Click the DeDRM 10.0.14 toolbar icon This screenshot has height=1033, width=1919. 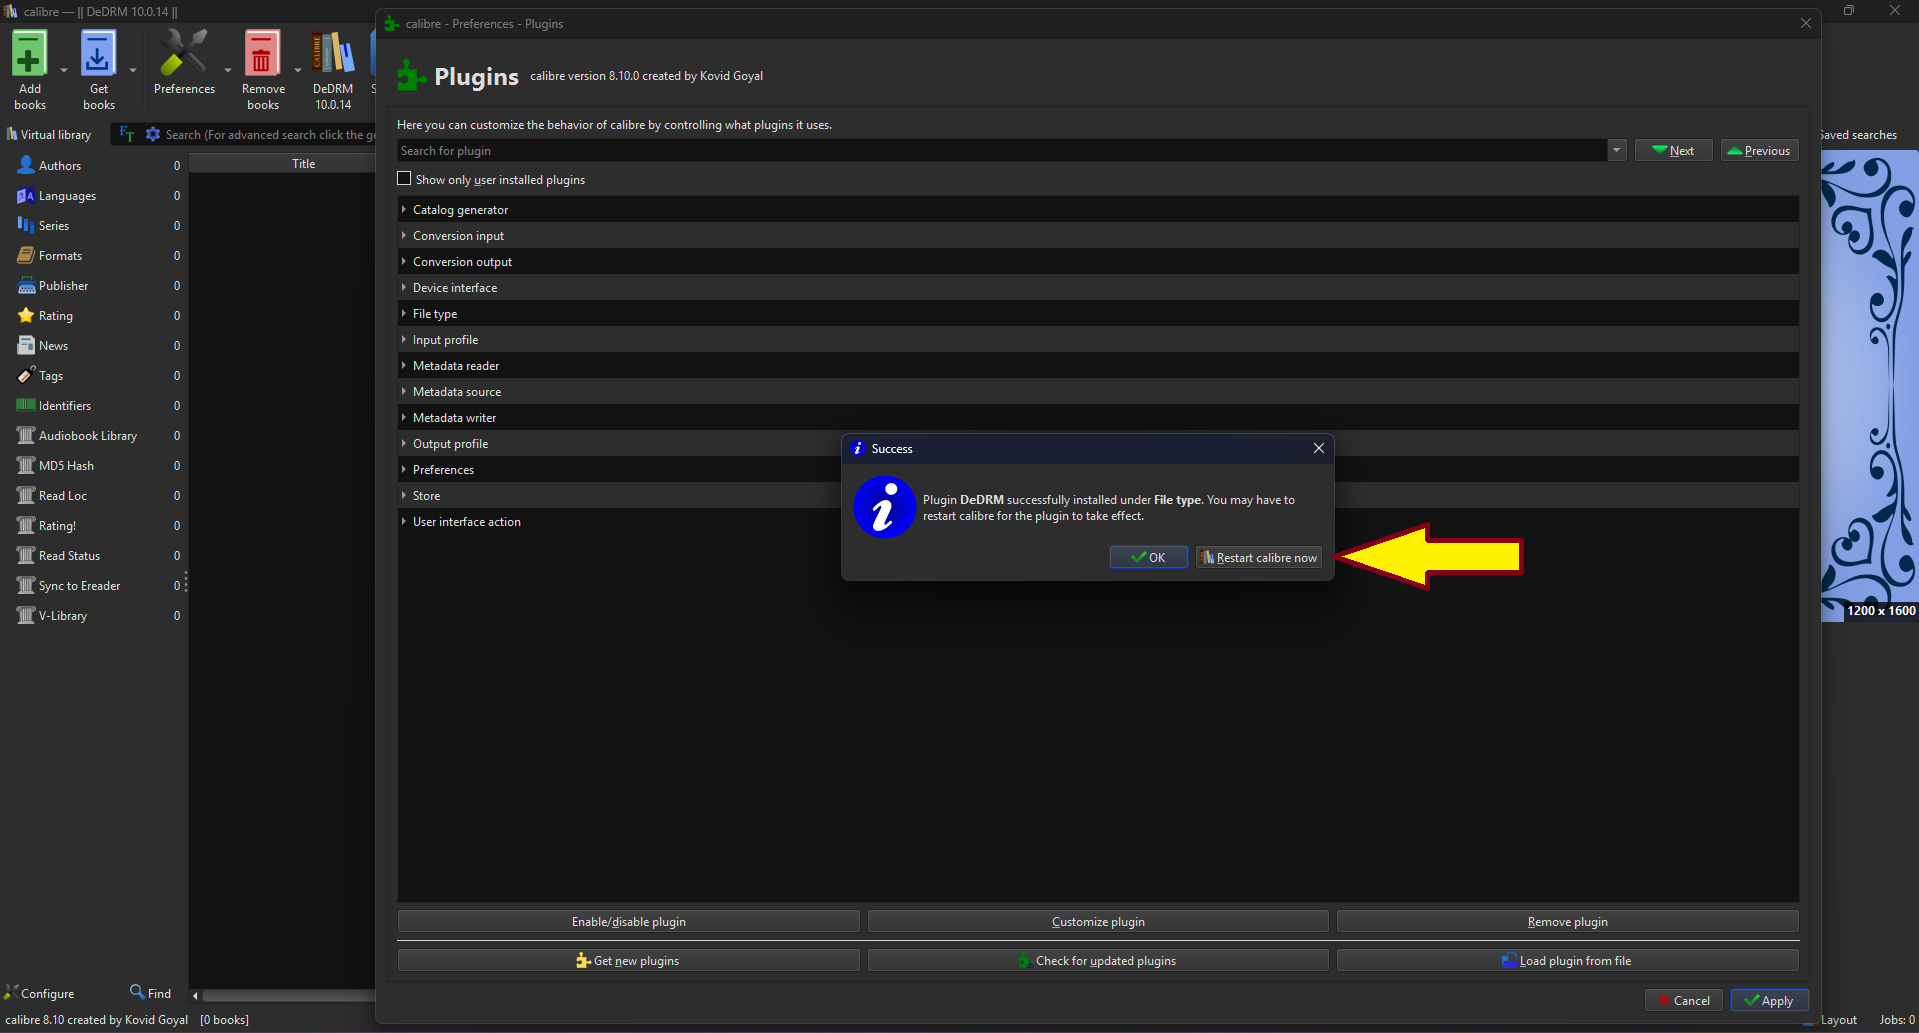[333, 55]
